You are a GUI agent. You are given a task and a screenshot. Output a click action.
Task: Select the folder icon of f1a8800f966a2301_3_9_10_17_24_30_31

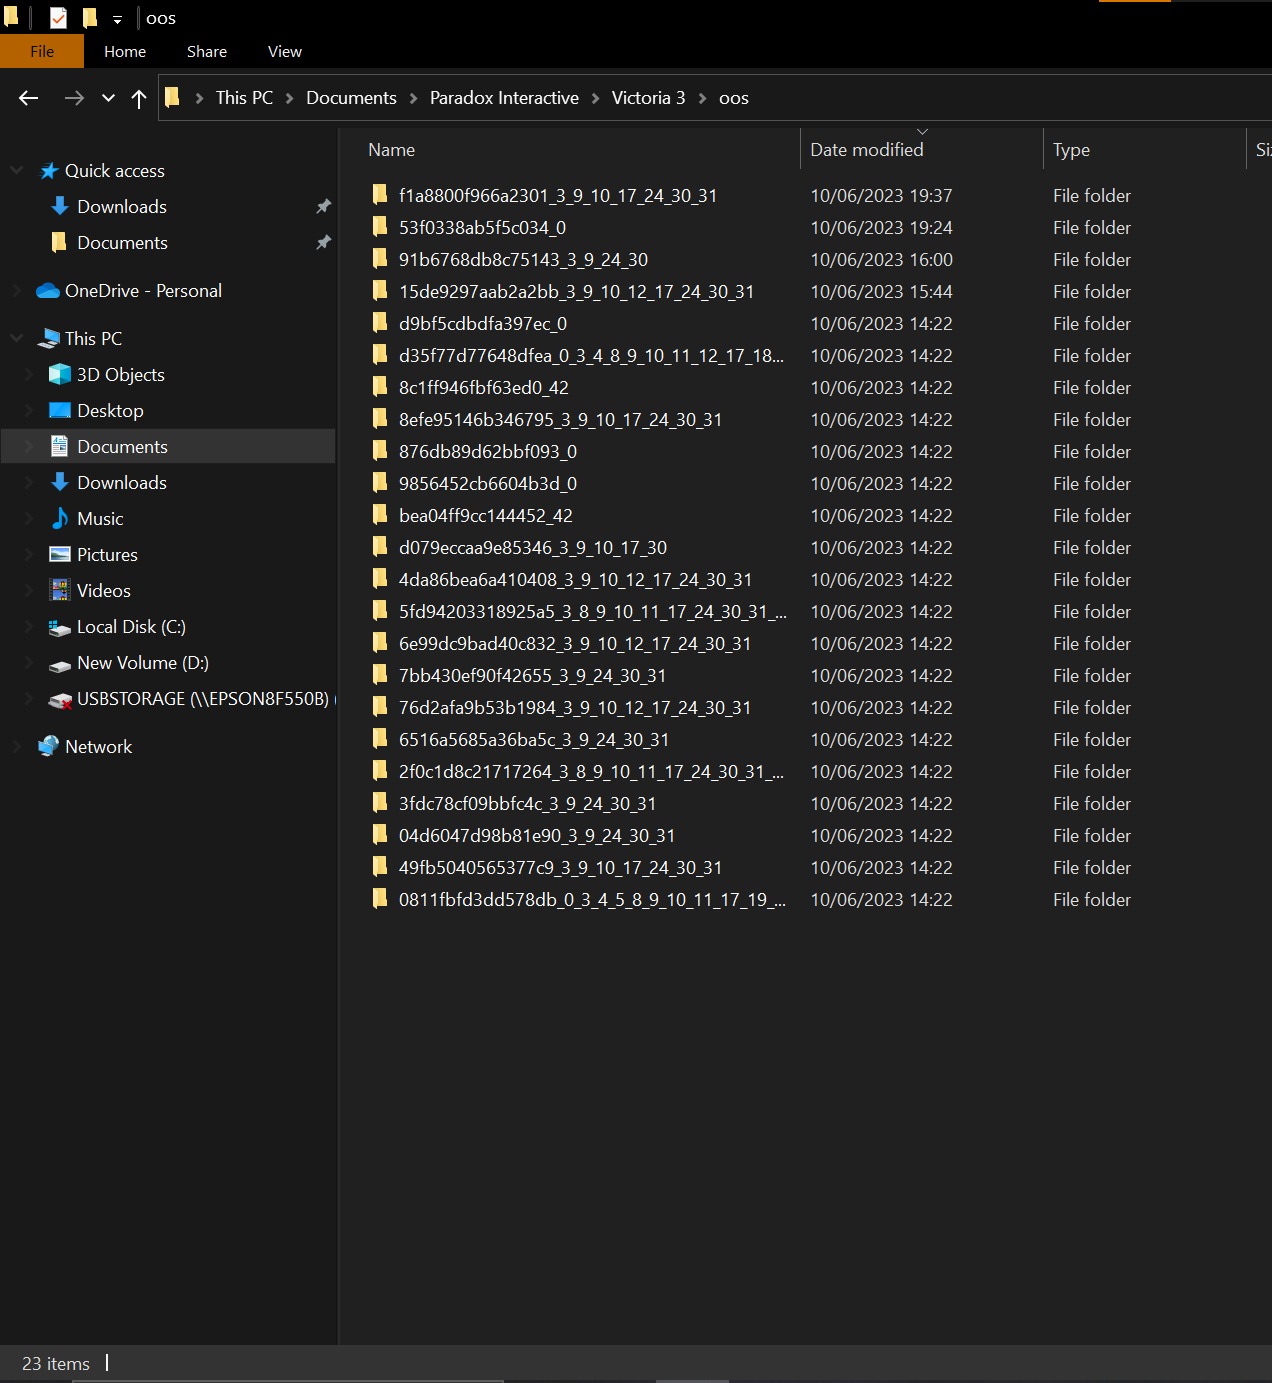point(380,195)
